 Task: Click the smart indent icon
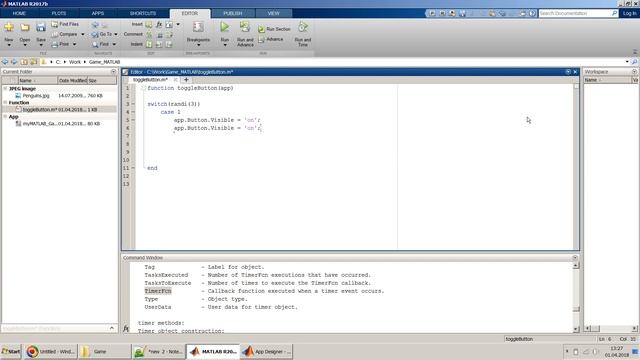[x=149, y=44]
